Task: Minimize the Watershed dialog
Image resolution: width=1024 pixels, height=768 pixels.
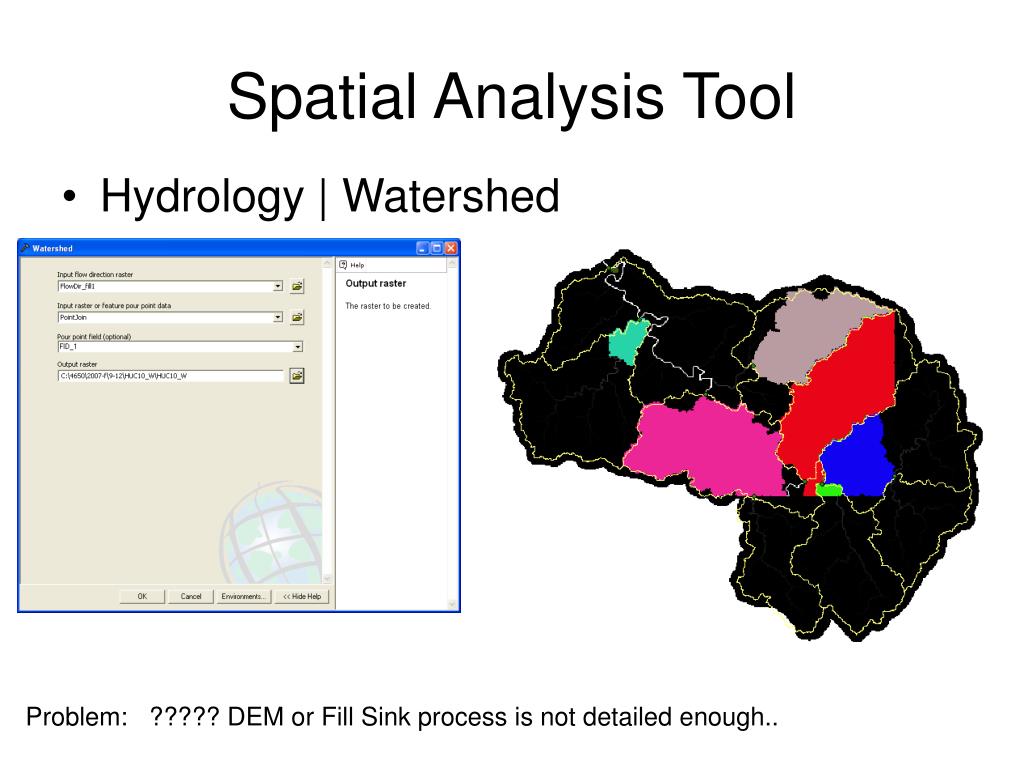Action: [x=423, y=248]
